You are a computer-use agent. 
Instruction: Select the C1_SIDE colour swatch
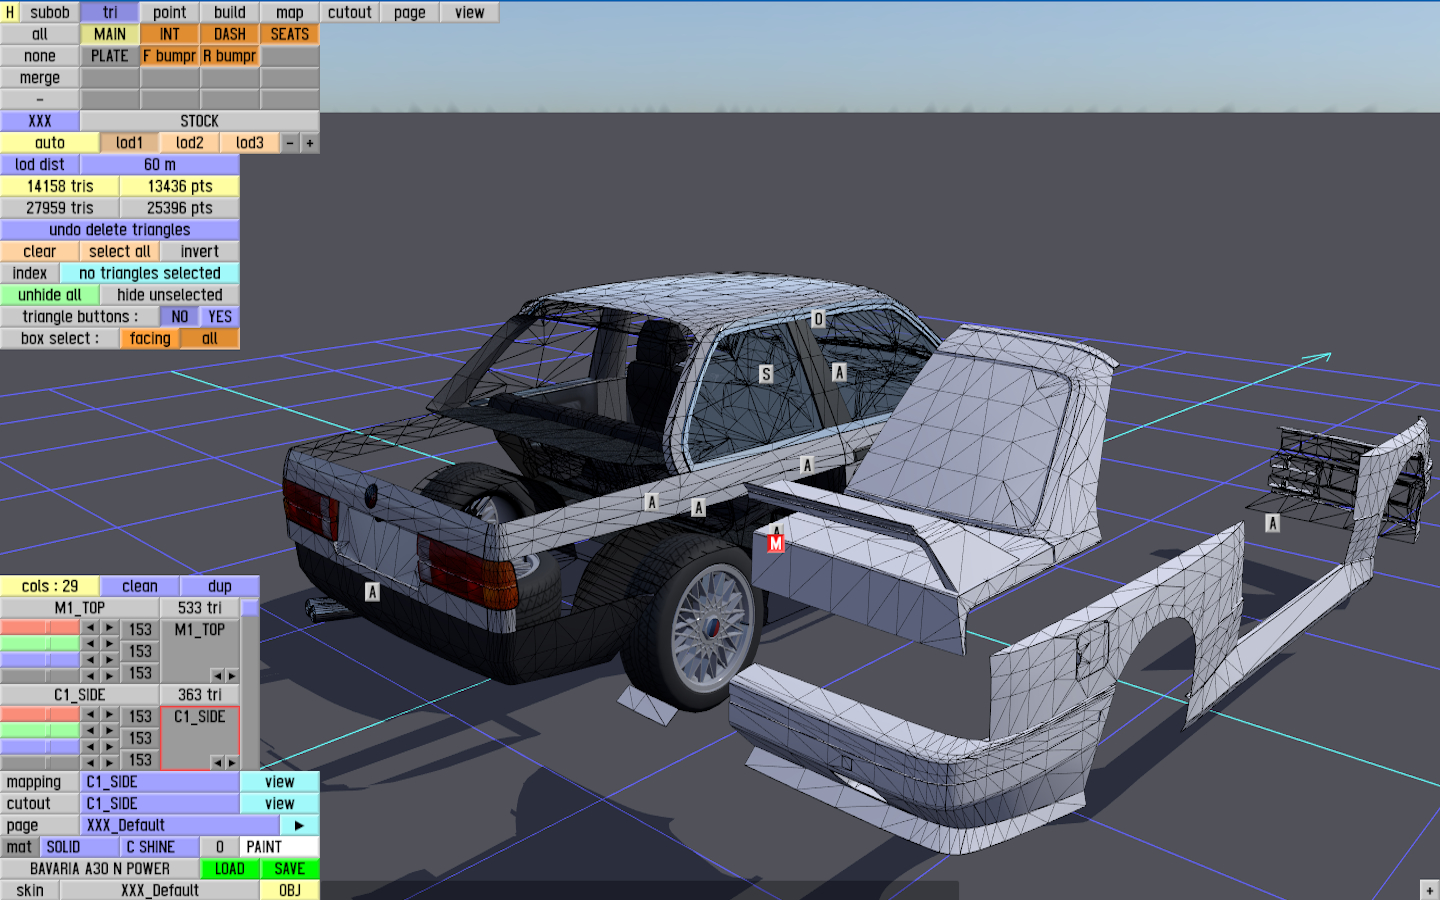200,738
